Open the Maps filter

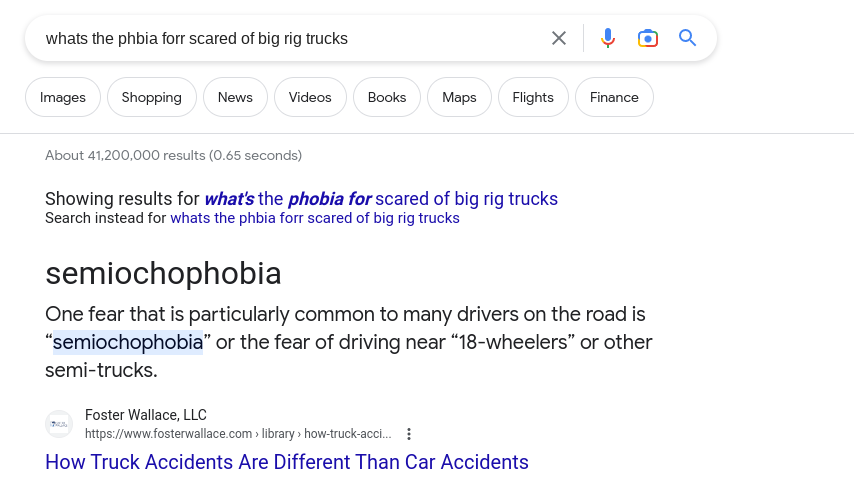tap(459, 97)
